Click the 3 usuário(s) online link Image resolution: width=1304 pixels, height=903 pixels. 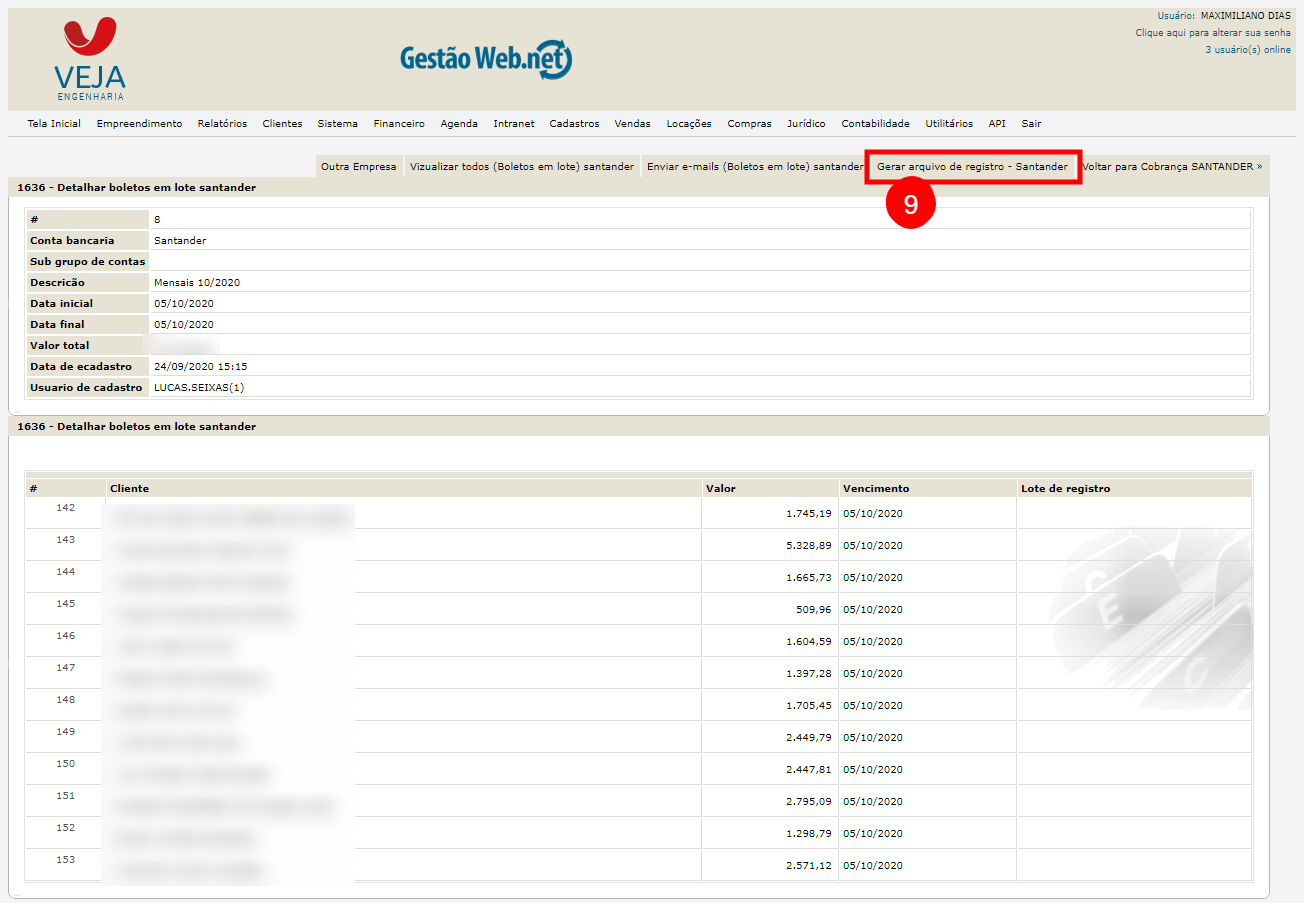(x=1247, y=50)
